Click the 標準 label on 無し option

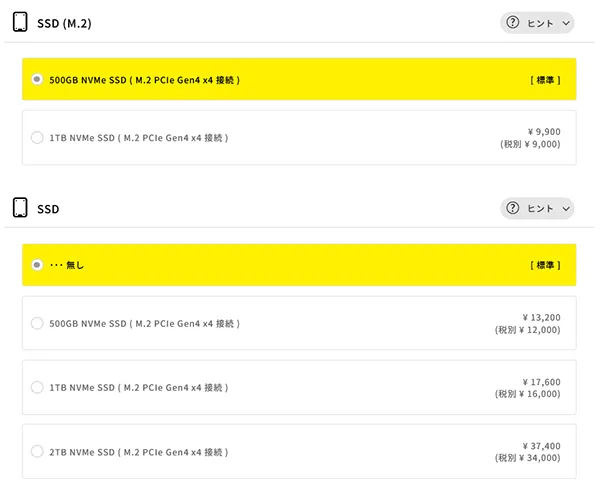coord(545,265)
